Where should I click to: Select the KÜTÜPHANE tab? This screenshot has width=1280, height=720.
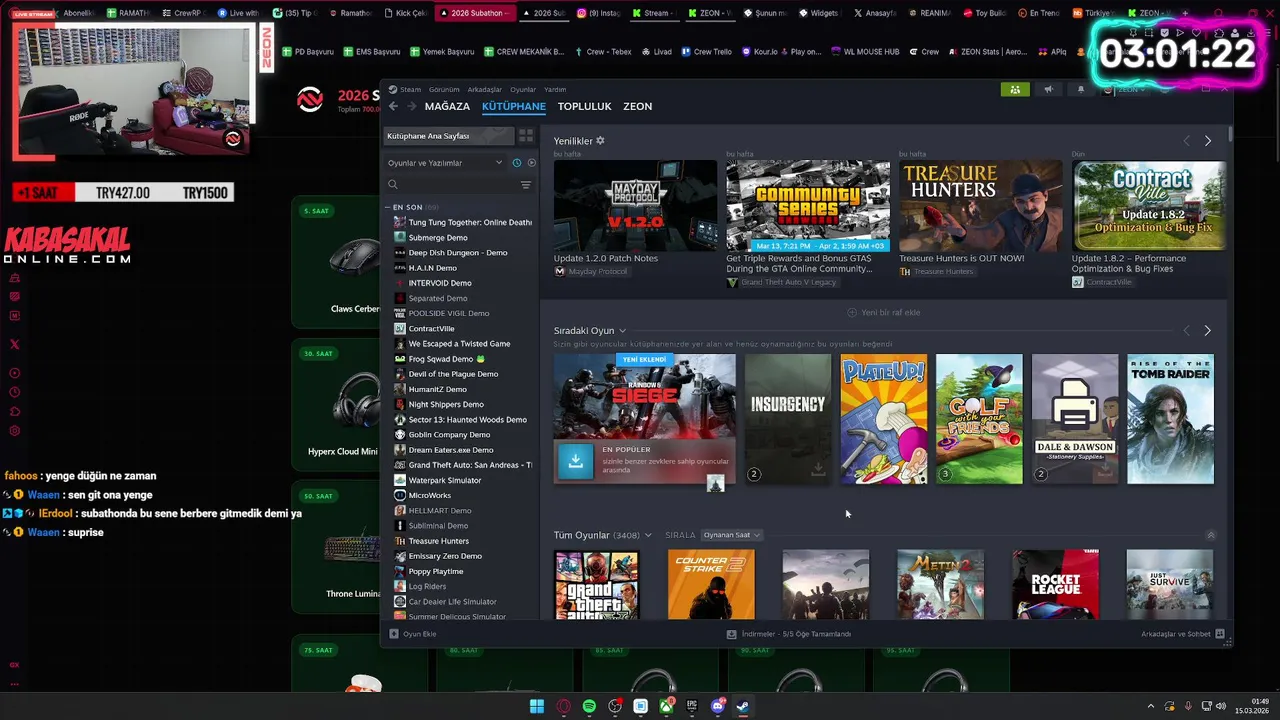[x=514, y=106]
